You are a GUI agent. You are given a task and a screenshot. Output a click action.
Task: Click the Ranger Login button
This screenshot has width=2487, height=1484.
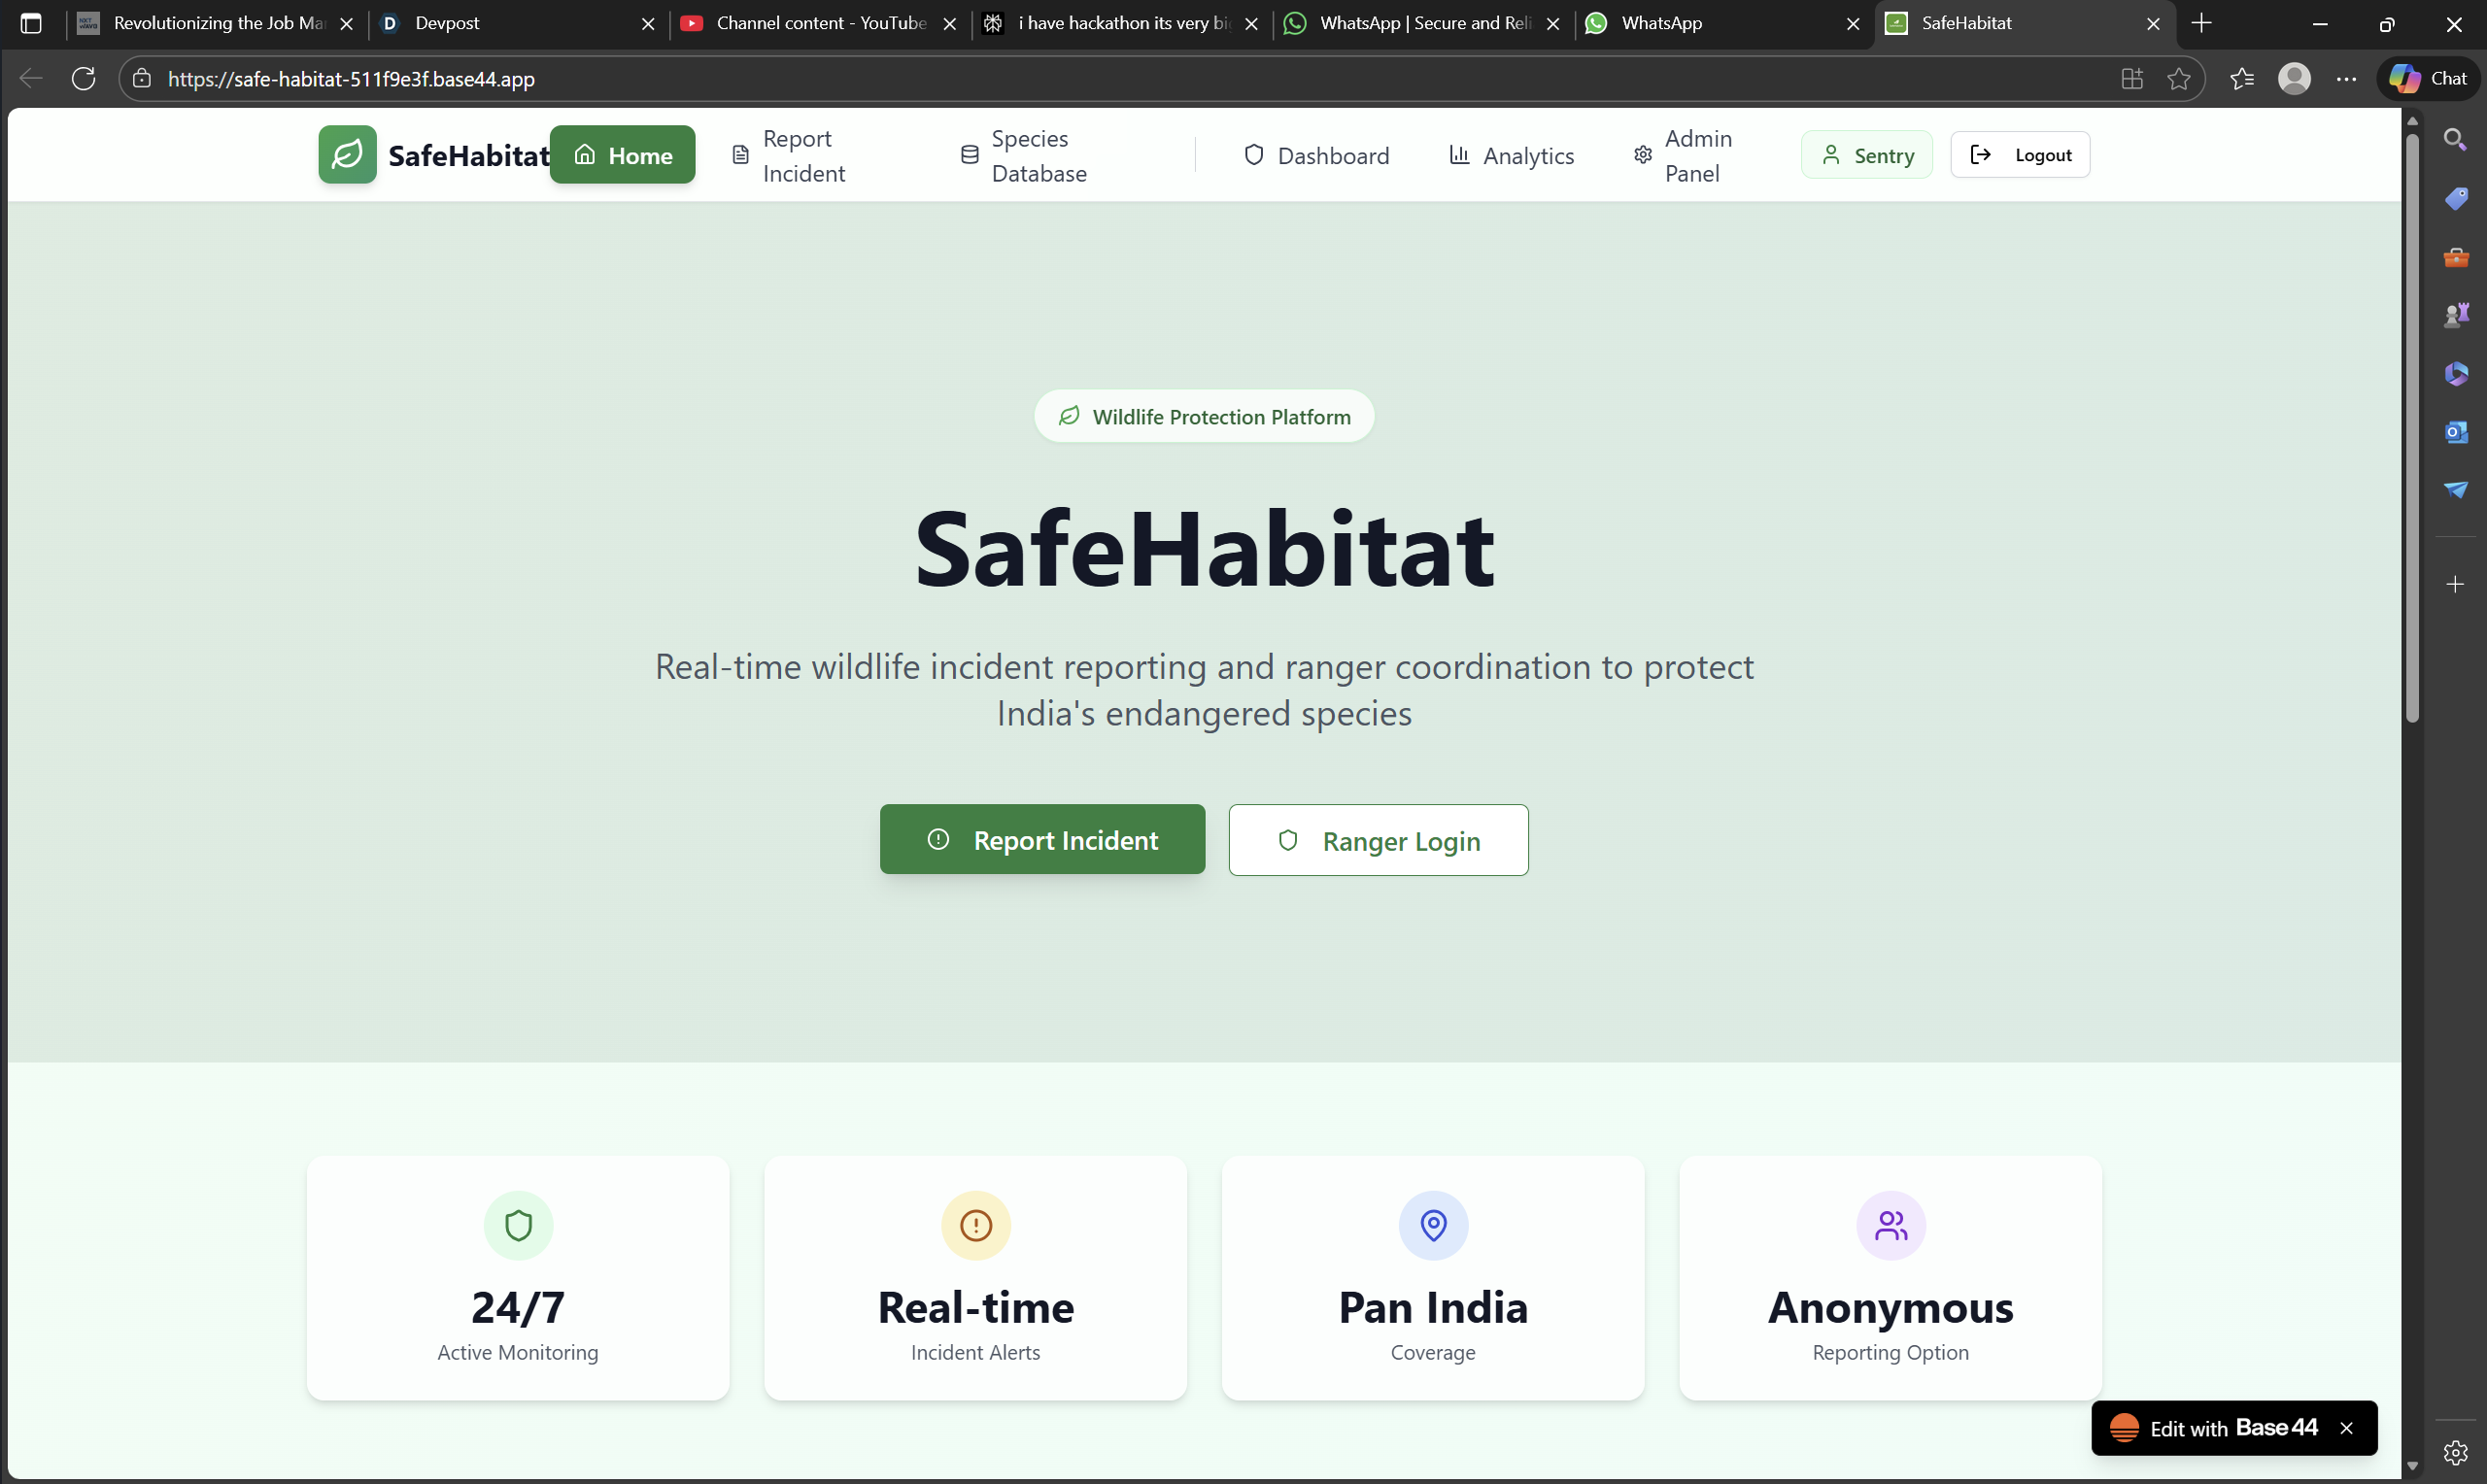(1378, 841)
